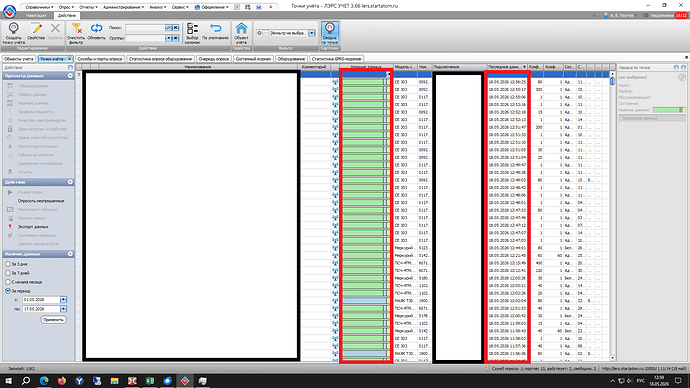This screenshot has height=388, width=690.
Task: Open График данных in left panel
Action: click(x=32, y=95)
